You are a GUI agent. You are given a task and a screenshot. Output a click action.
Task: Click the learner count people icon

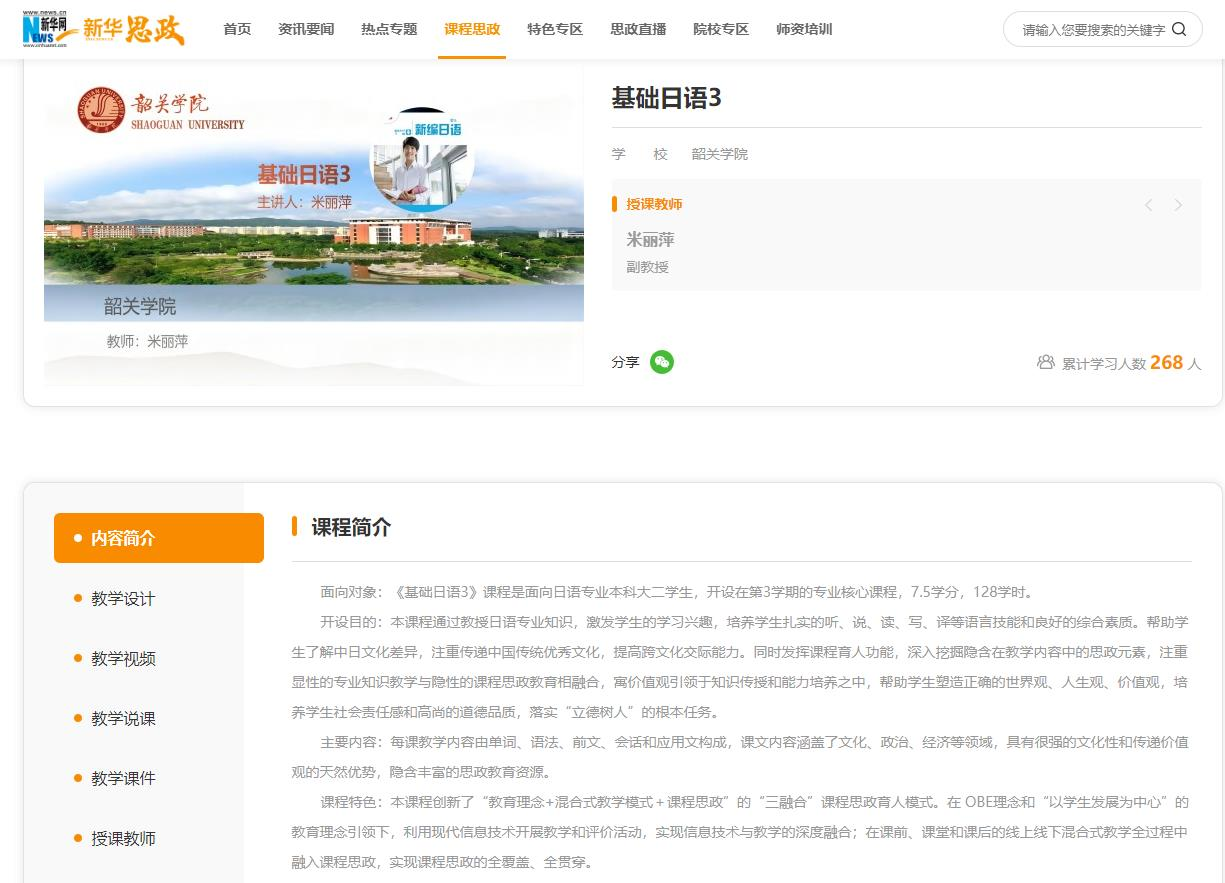(x=1046, y=362)
